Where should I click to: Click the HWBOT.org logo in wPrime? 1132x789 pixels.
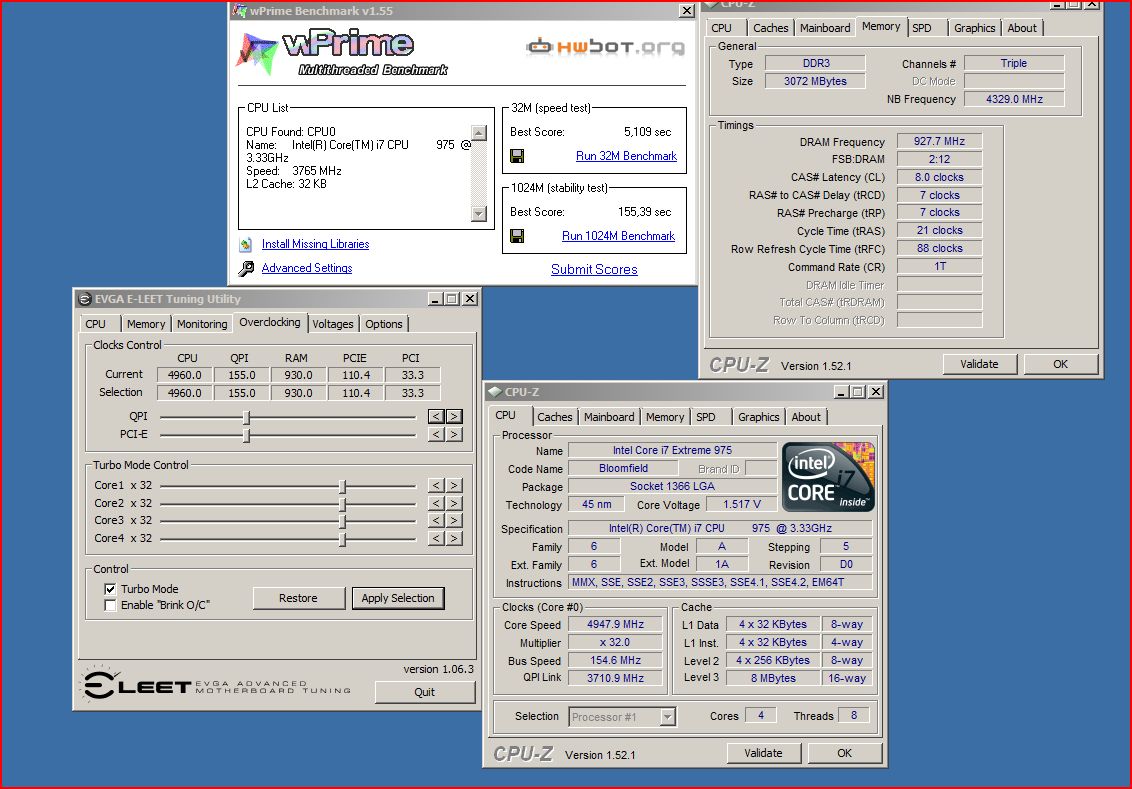point(605,47)
